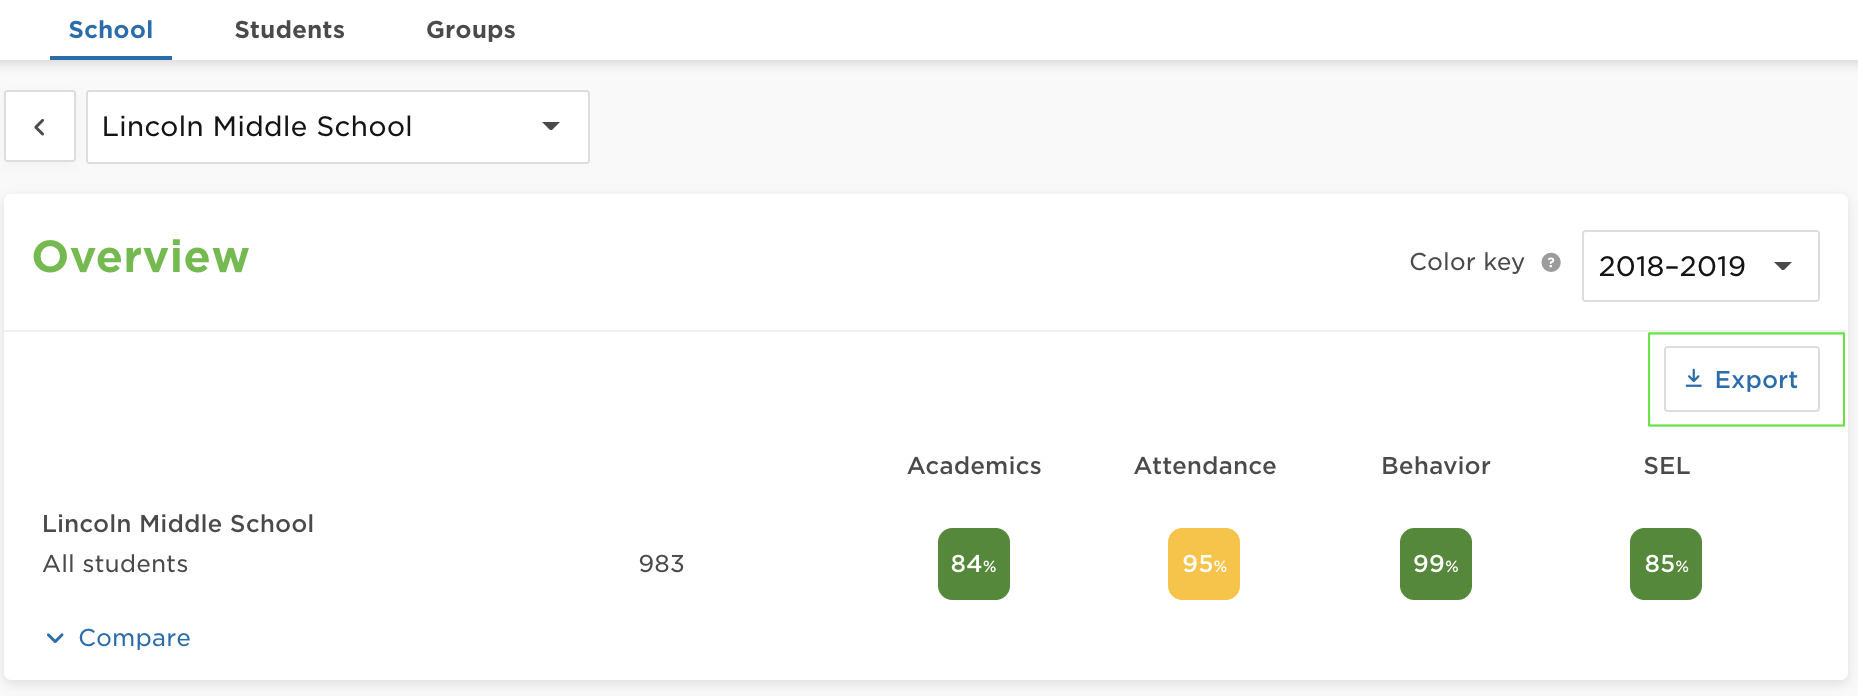Click the green 99% Behavior badge
The width and height of the screenshot is (1858, 696).
coord(1435,564)
